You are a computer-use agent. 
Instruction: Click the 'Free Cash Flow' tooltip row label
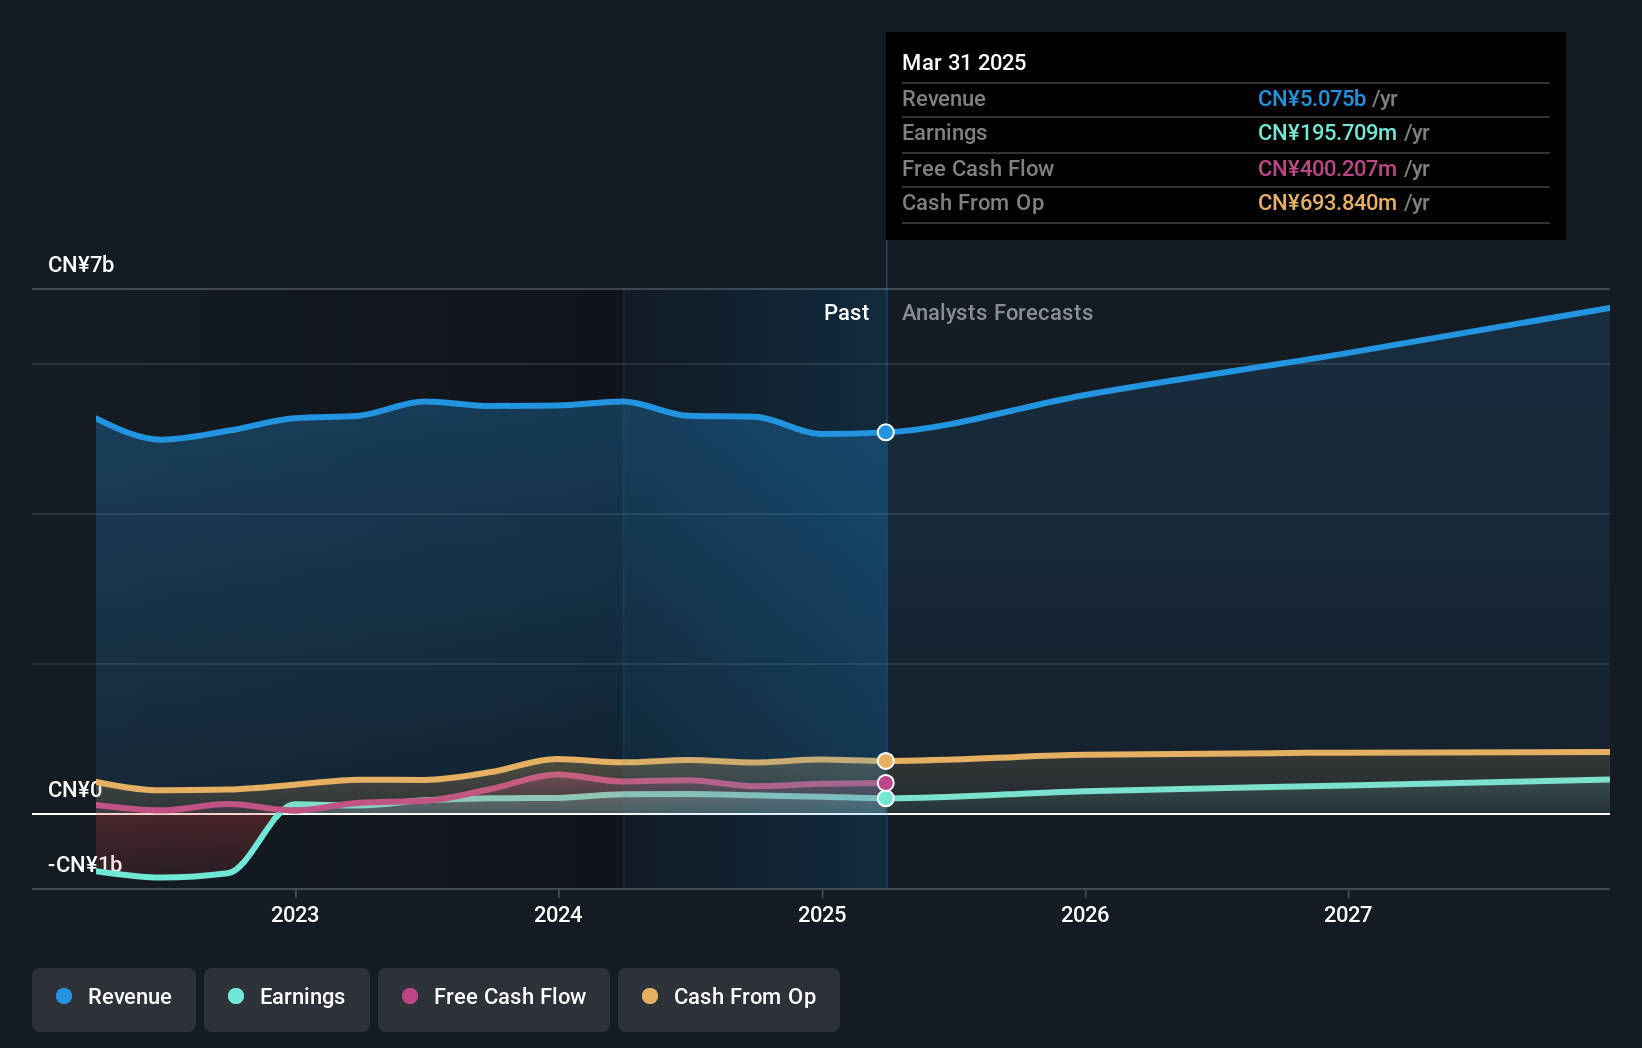pos(978,169)
